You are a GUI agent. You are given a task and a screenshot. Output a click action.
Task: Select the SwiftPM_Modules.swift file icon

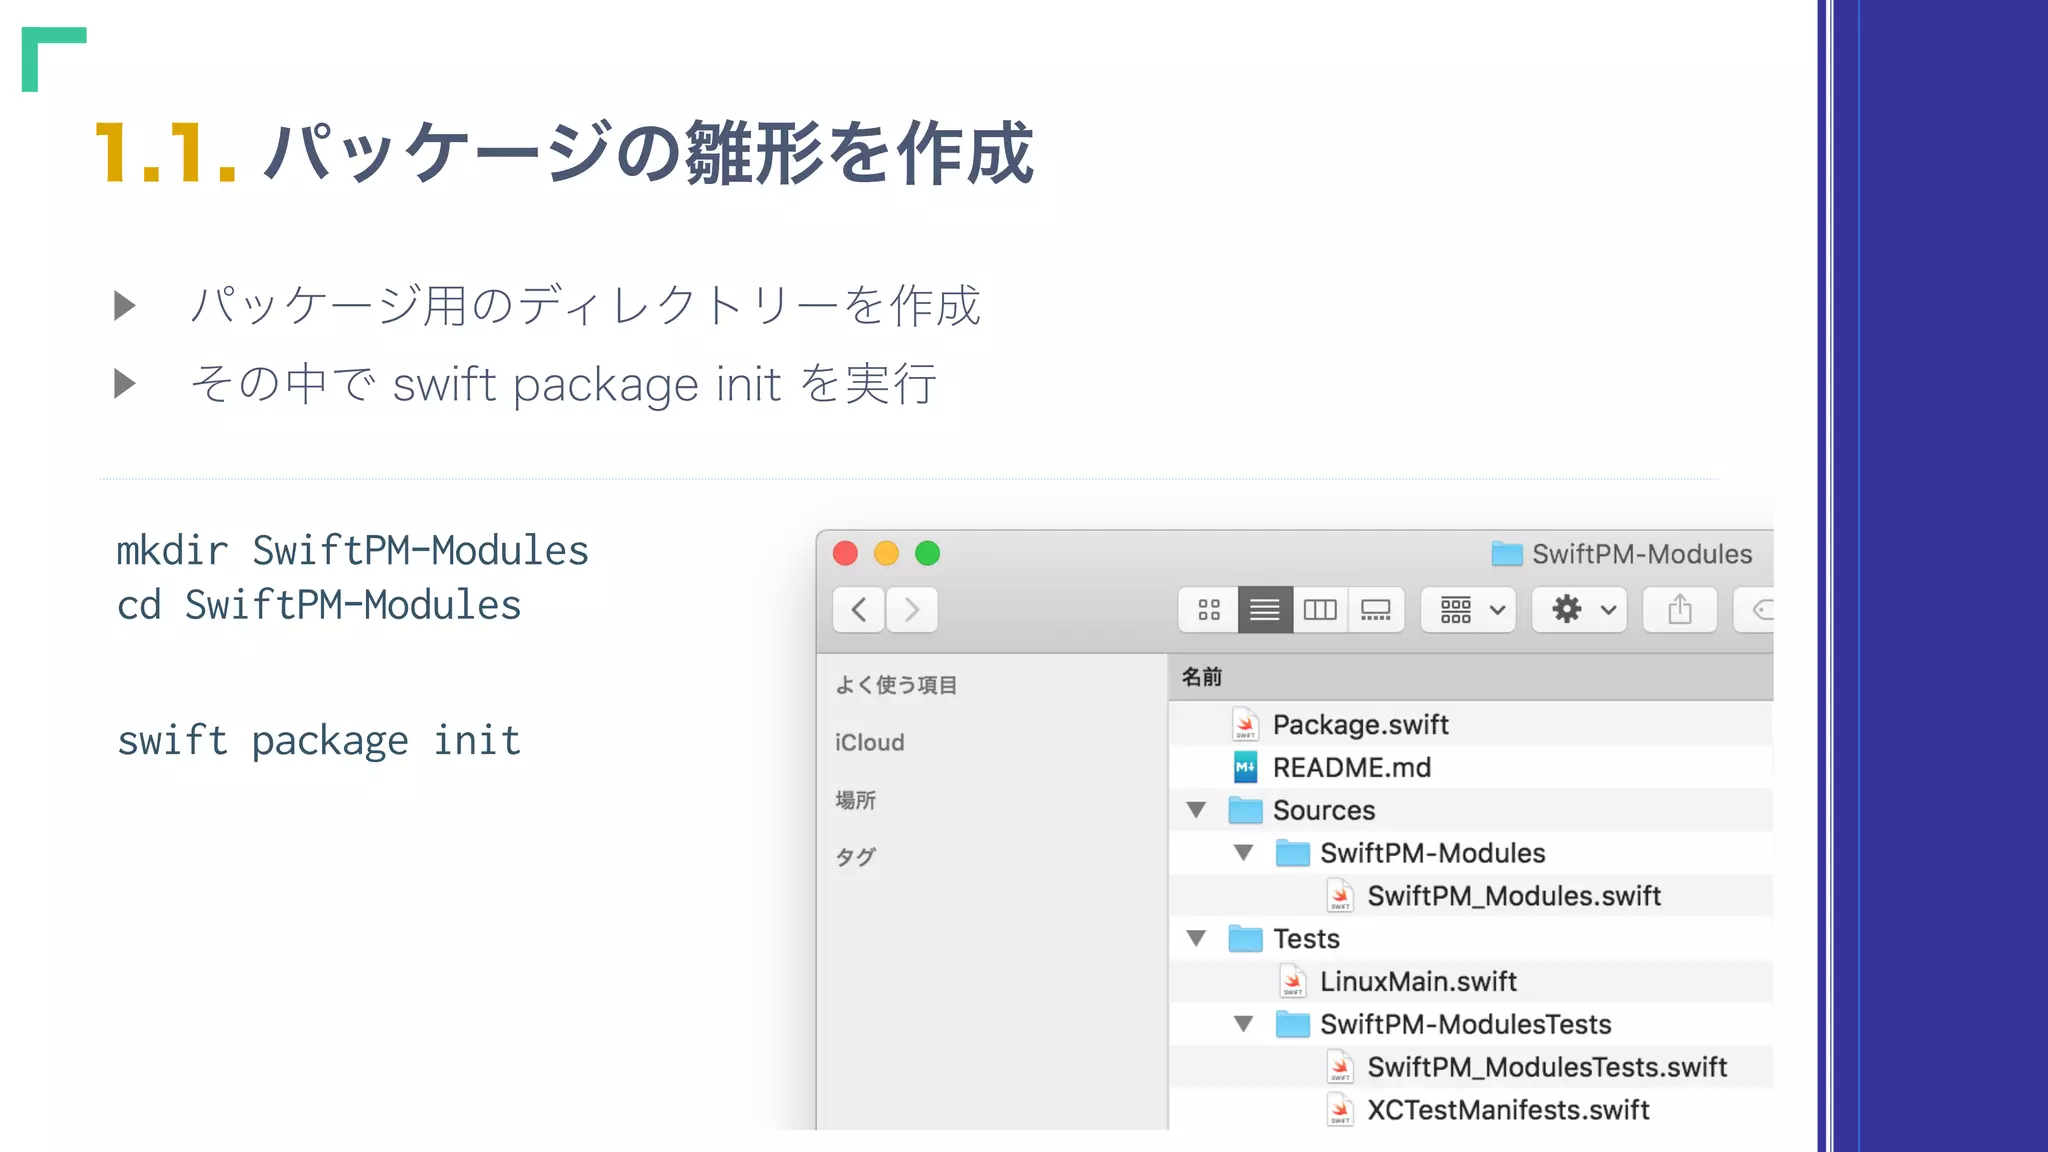[x=1341, y=896]
